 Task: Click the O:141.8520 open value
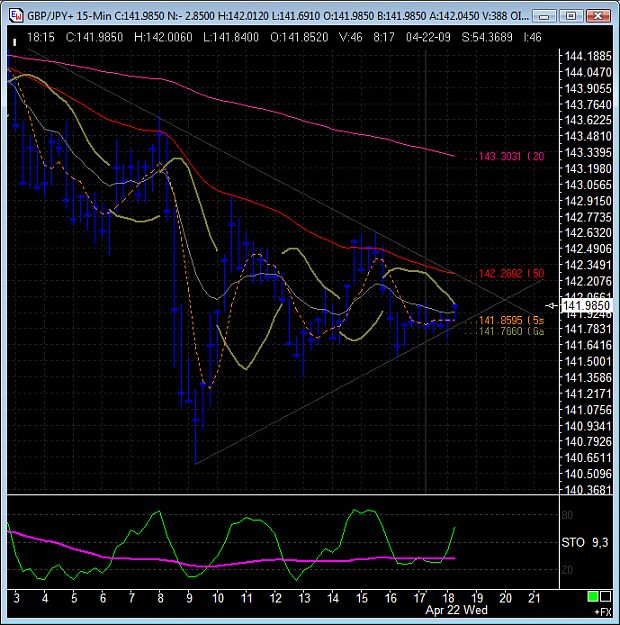299,37
